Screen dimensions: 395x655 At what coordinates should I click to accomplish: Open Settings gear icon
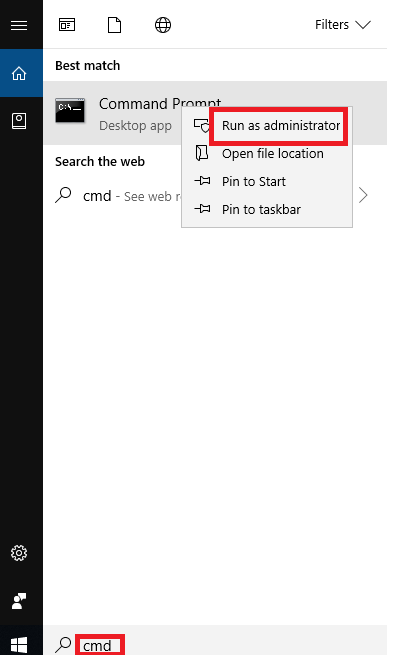point(19,553)
